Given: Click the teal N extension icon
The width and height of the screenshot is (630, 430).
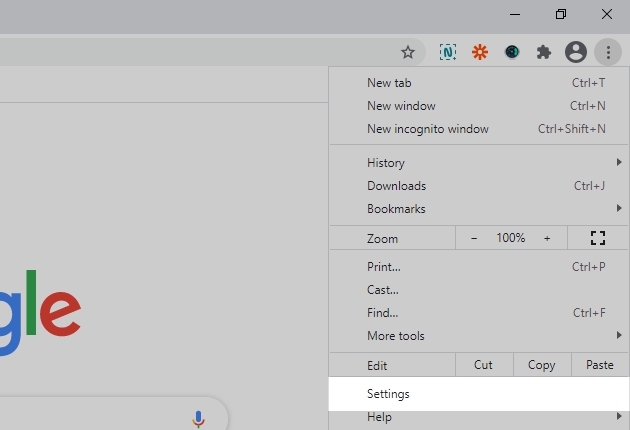Looking at the screenshot, I should tap(449, 52).
